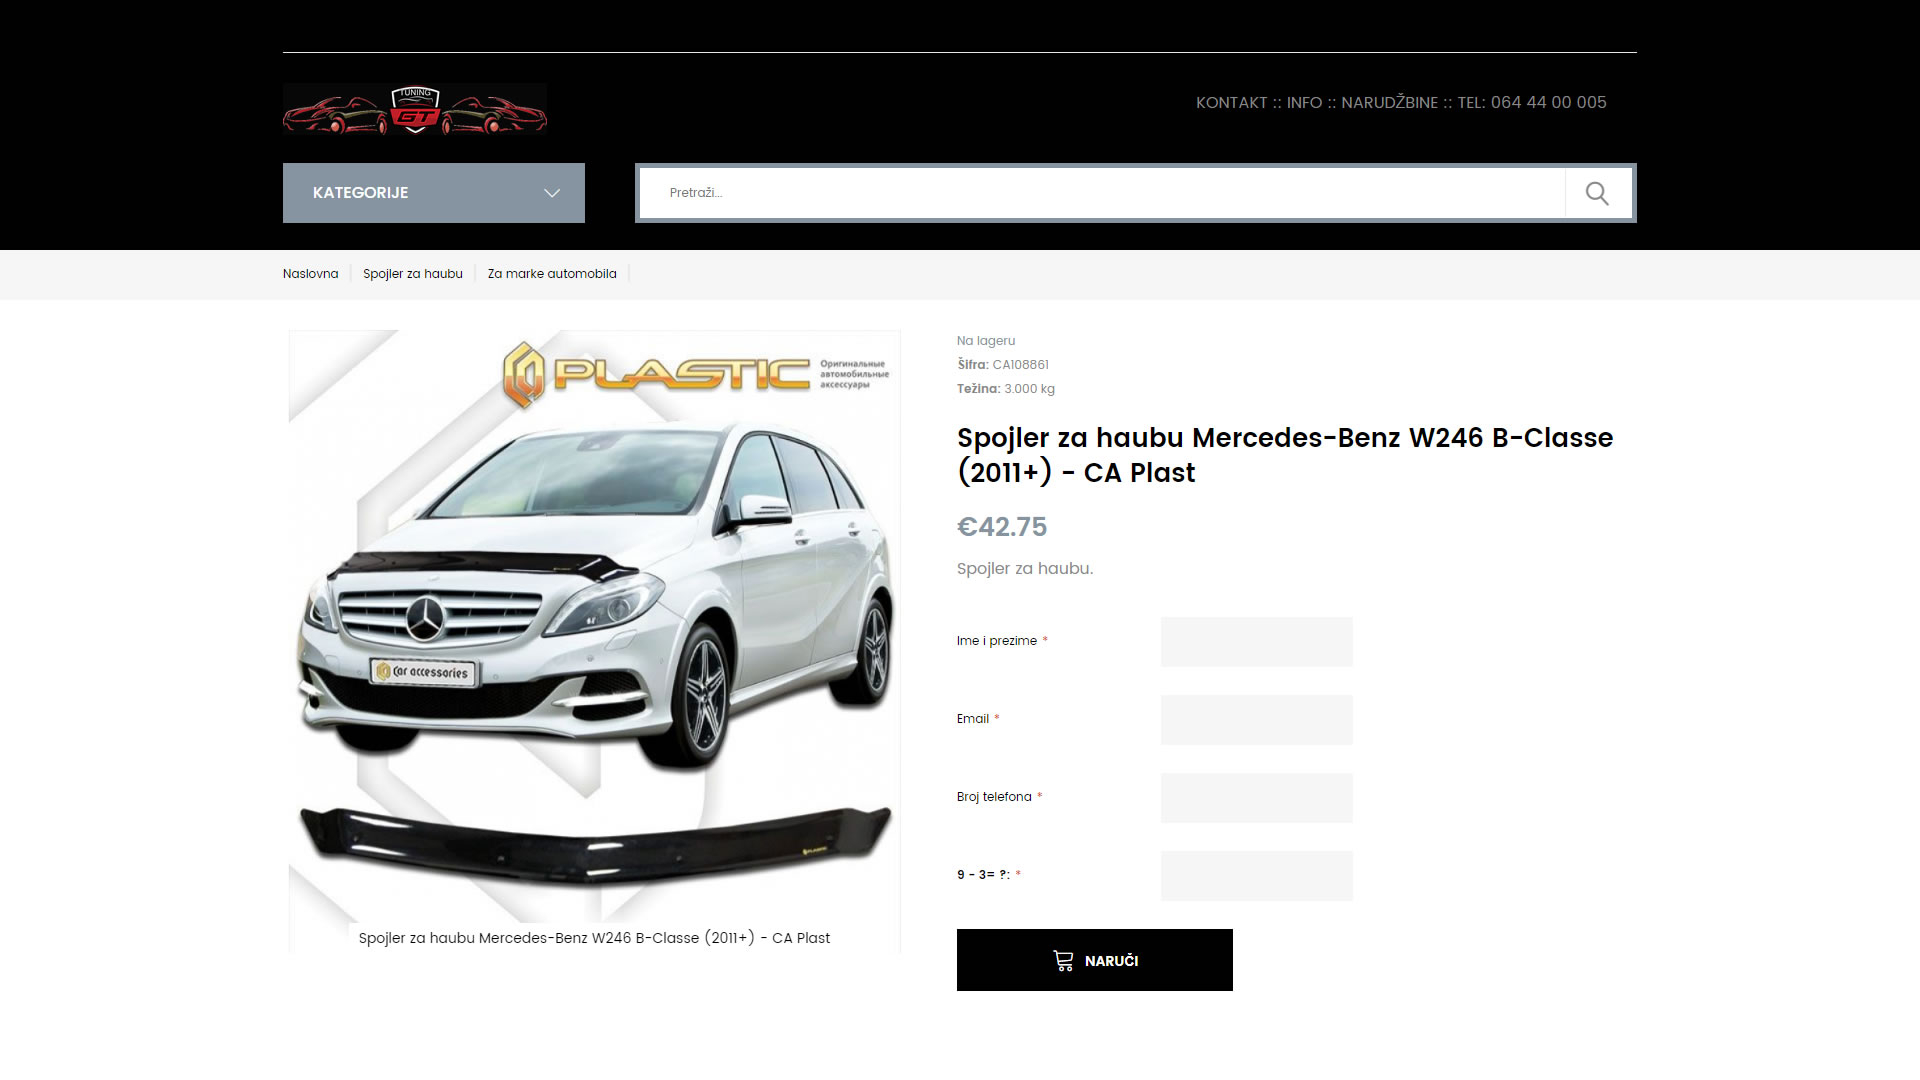Click the magnifier search icon
Viewport: 1920px width, 1080px height.
[x=1597, y=193]
